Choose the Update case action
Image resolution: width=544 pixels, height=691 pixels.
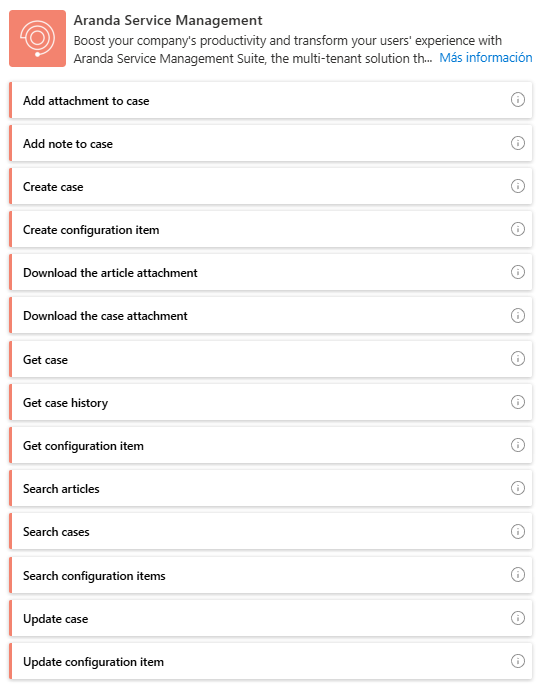(x=271, y=618)
